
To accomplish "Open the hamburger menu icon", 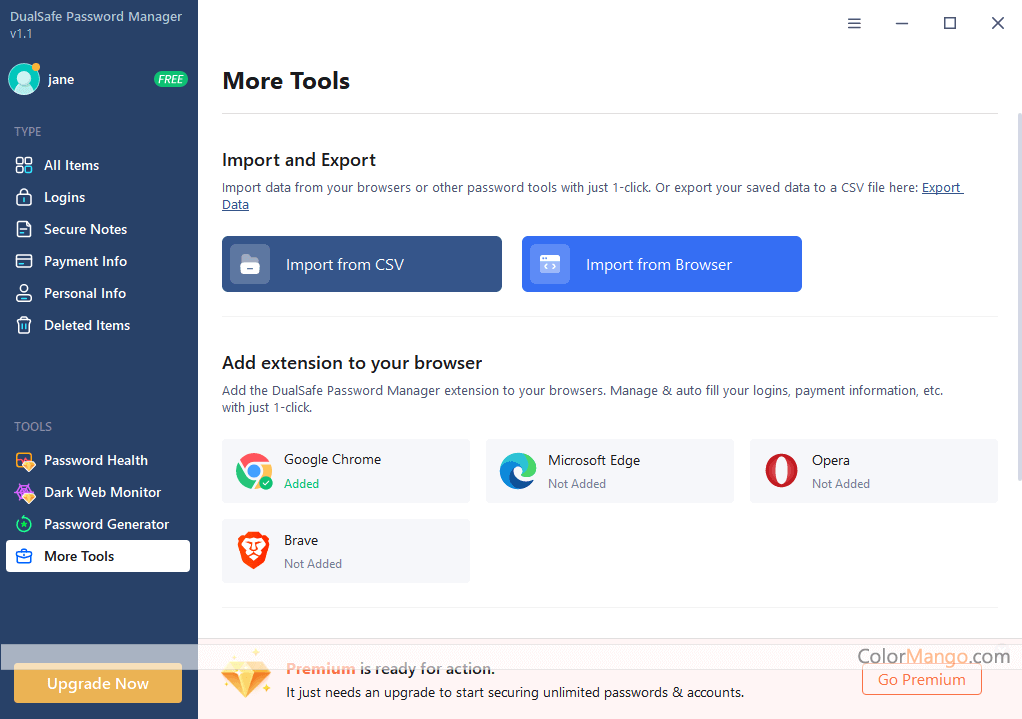I will coord(854,23).
